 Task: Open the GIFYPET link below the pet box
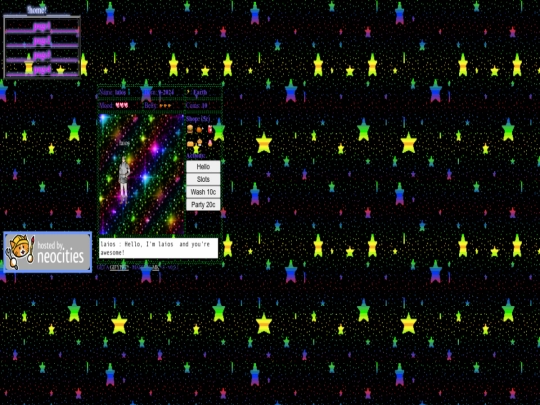(x=119, y=268)
